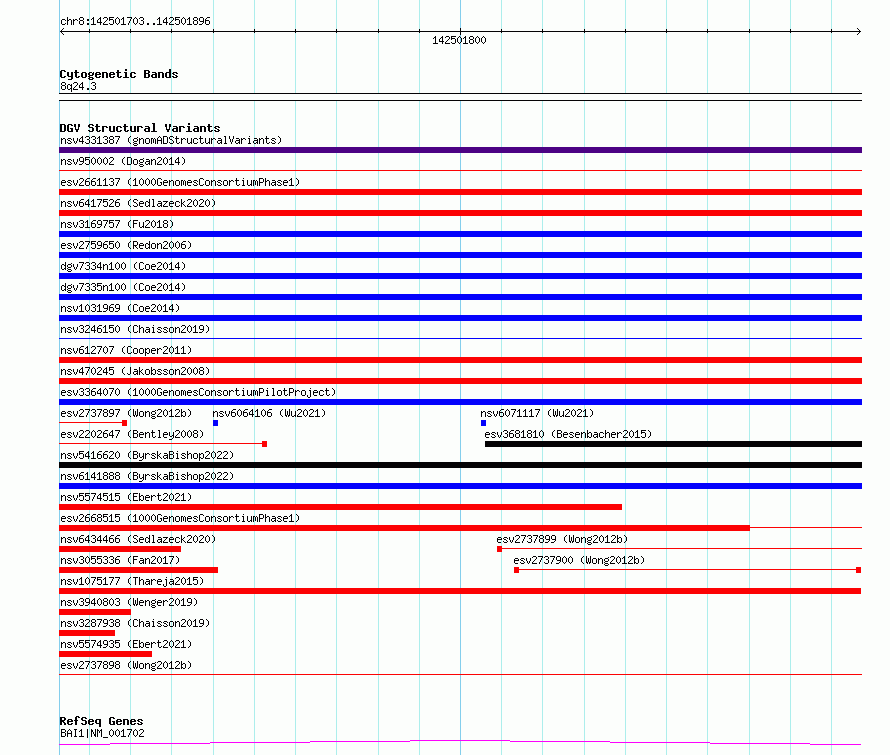The image size is (890, 755).
Task: Open nsv3940803 (Wenger2019) variant
Action: (x=129, y=602)
